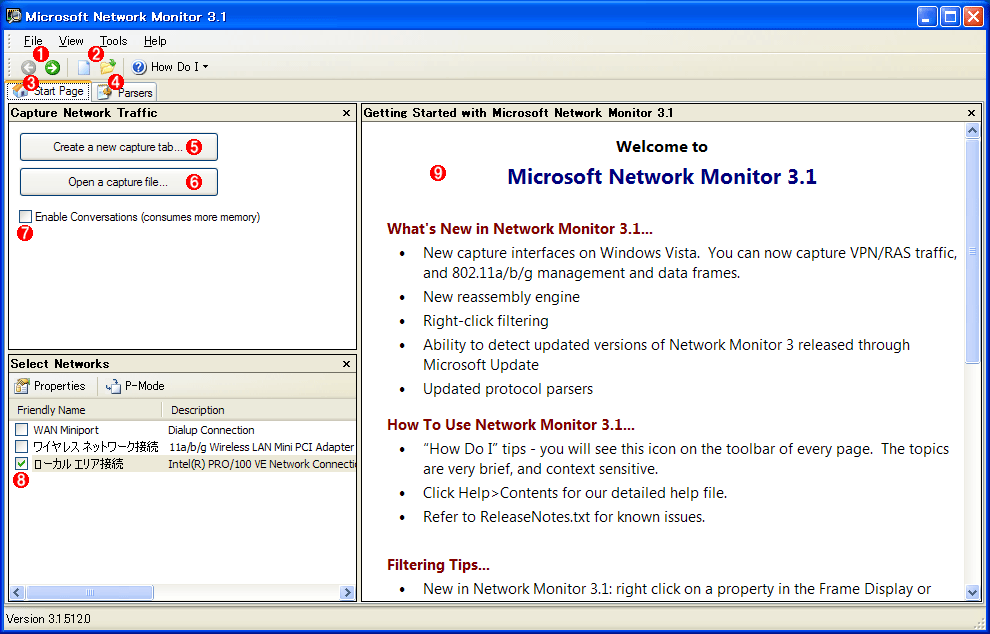
Task: Click the Select Networks horizontal scrollbar thumb
Action: pyautogui.click(x=90, y=592)
